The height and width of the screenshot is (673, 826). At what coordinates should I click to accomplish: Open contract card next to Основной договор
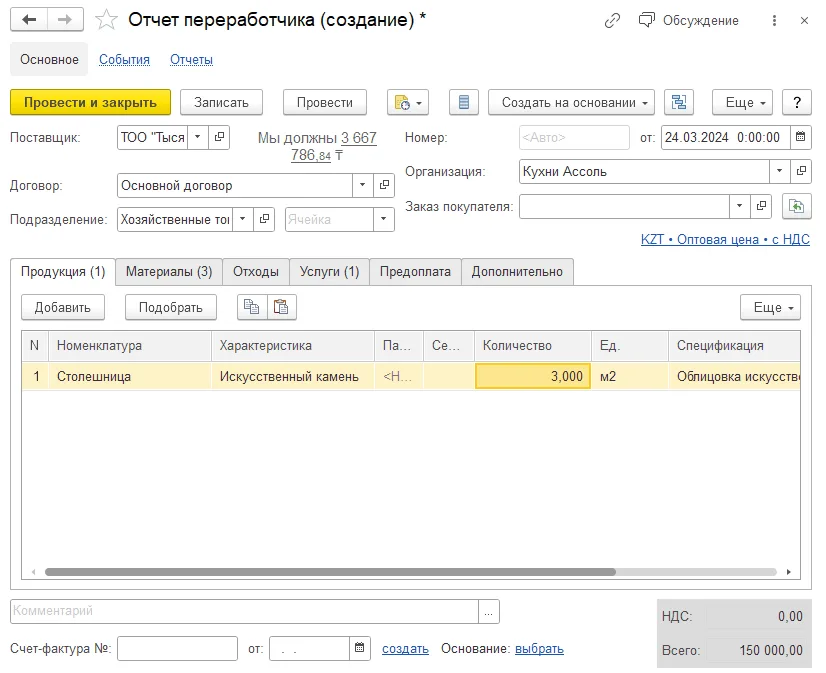pos(384,185)
